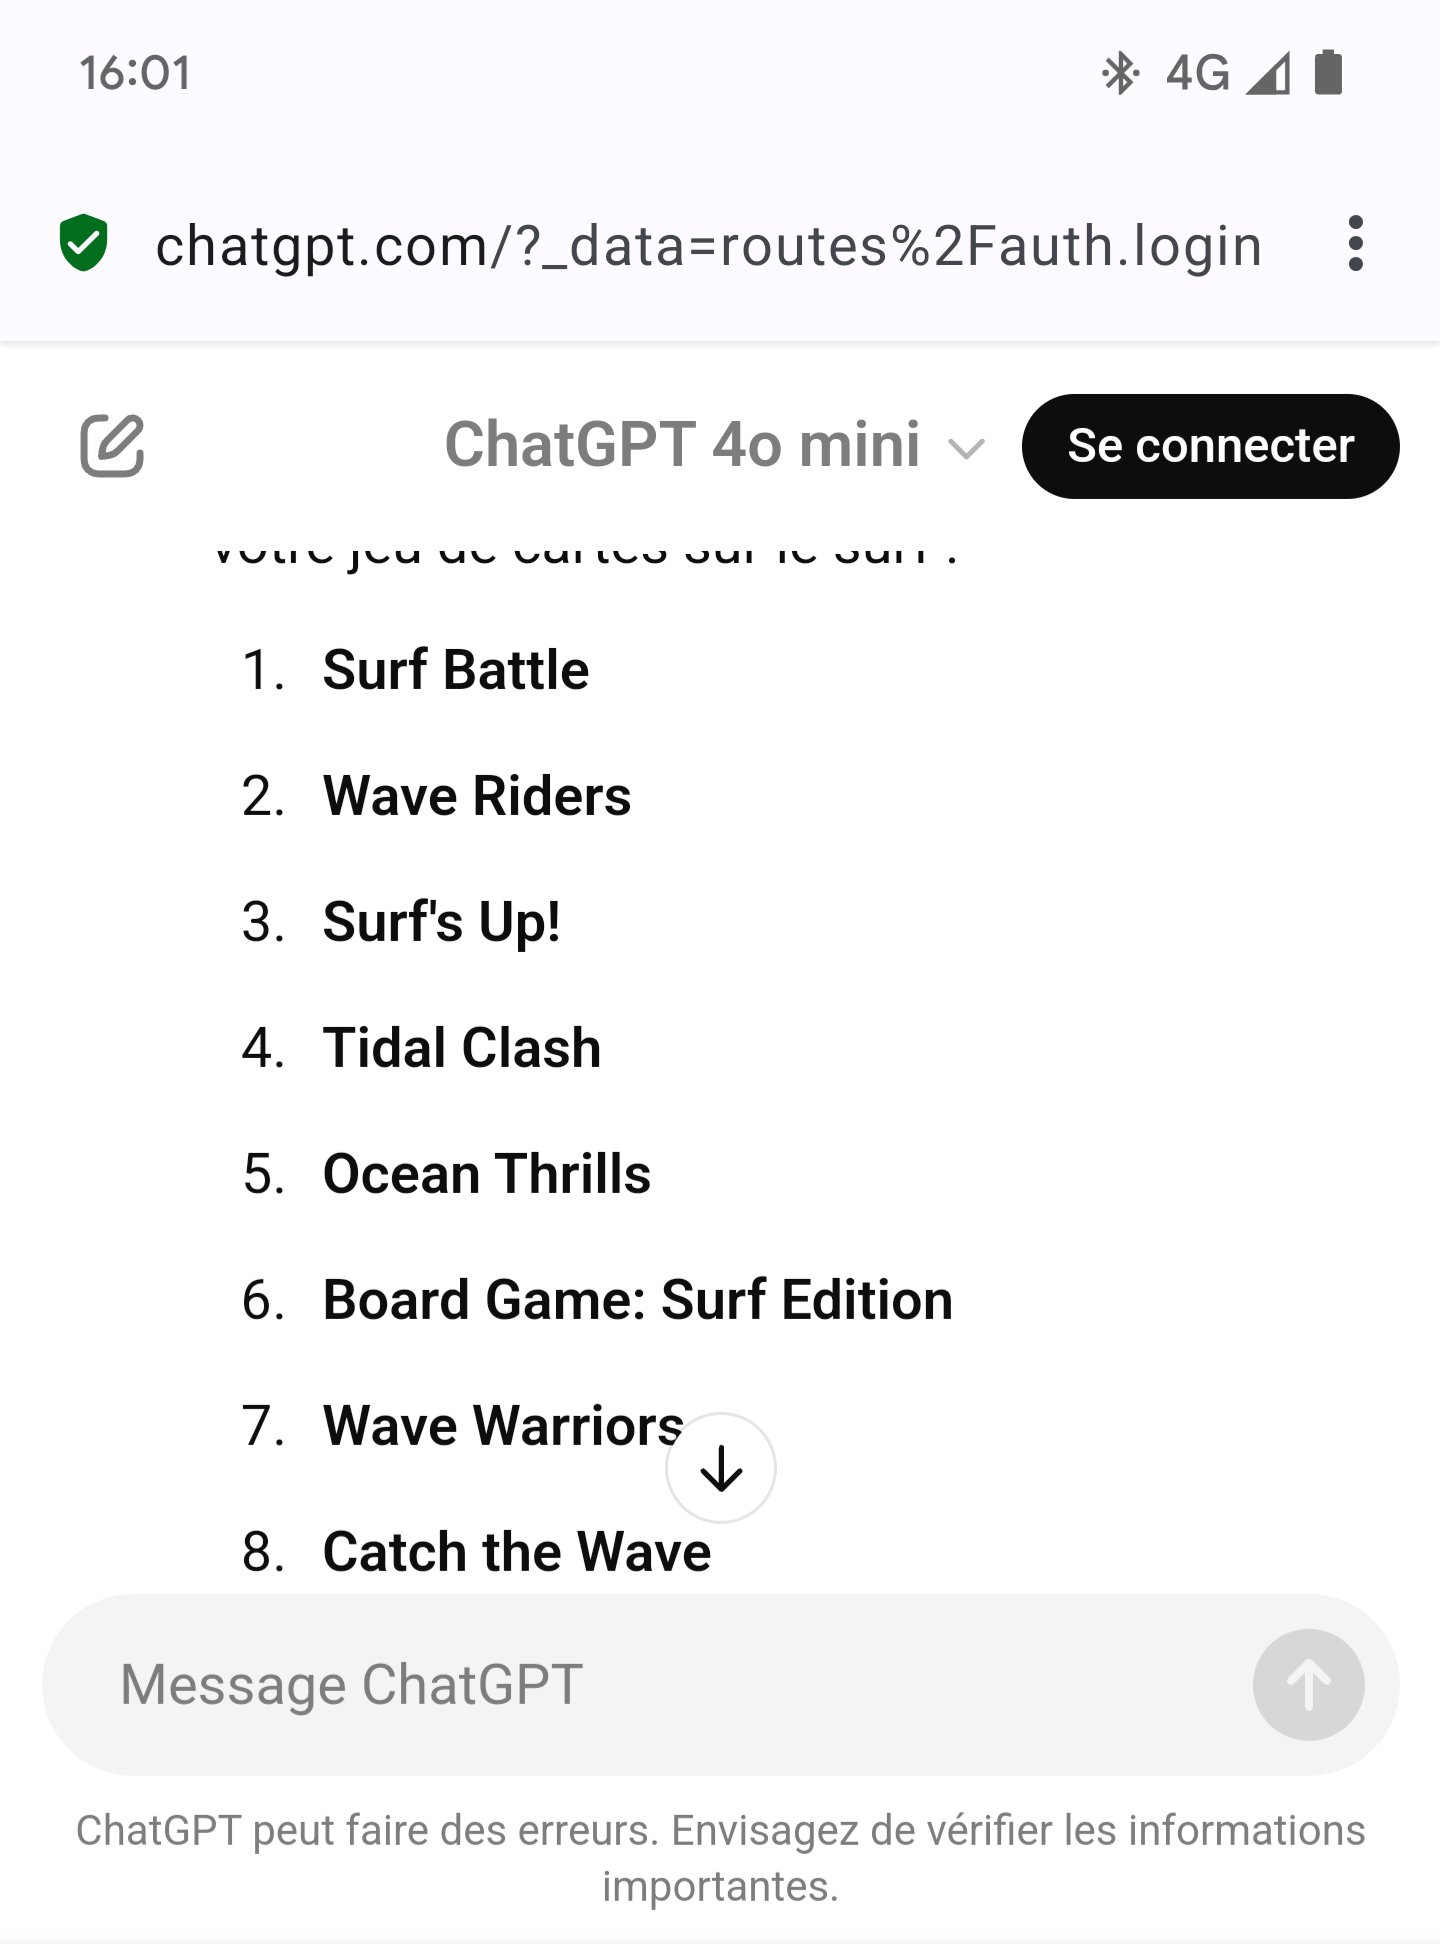Tap the Tidal Clash suggestion
The image size is (1440, 1944).
[462, 1048]
